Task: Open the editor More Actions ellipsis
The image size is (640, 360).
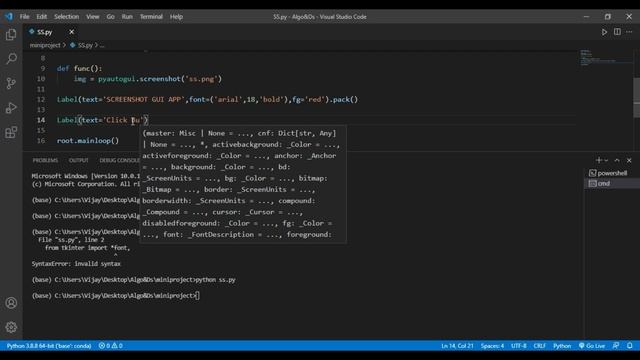Action: 629,32
